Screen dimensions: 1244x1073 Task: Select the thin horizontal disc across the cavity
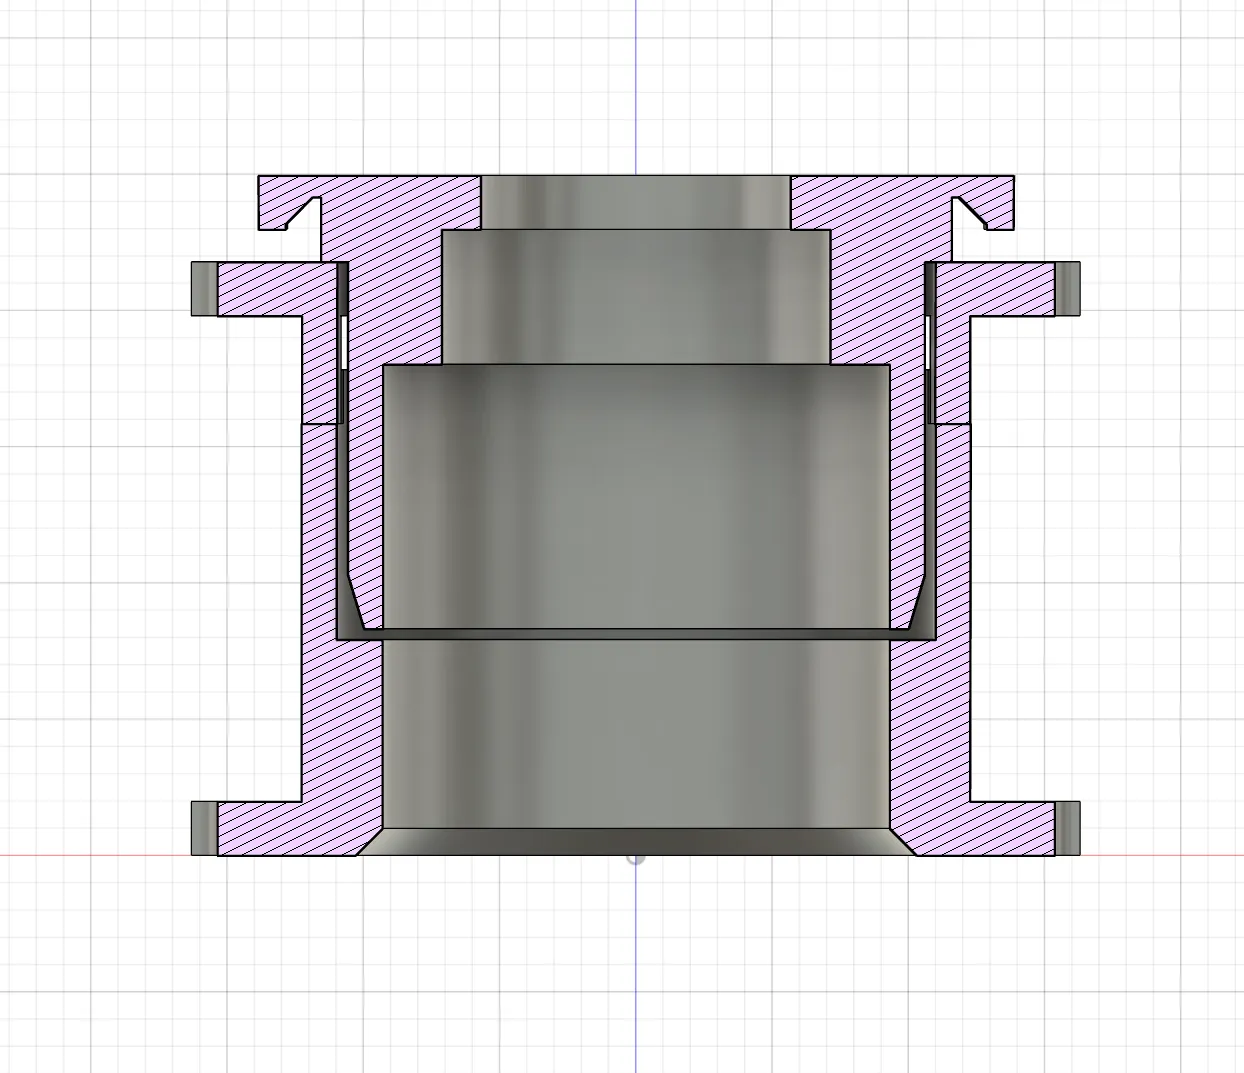pyautogui.click(x=636, y=635)
